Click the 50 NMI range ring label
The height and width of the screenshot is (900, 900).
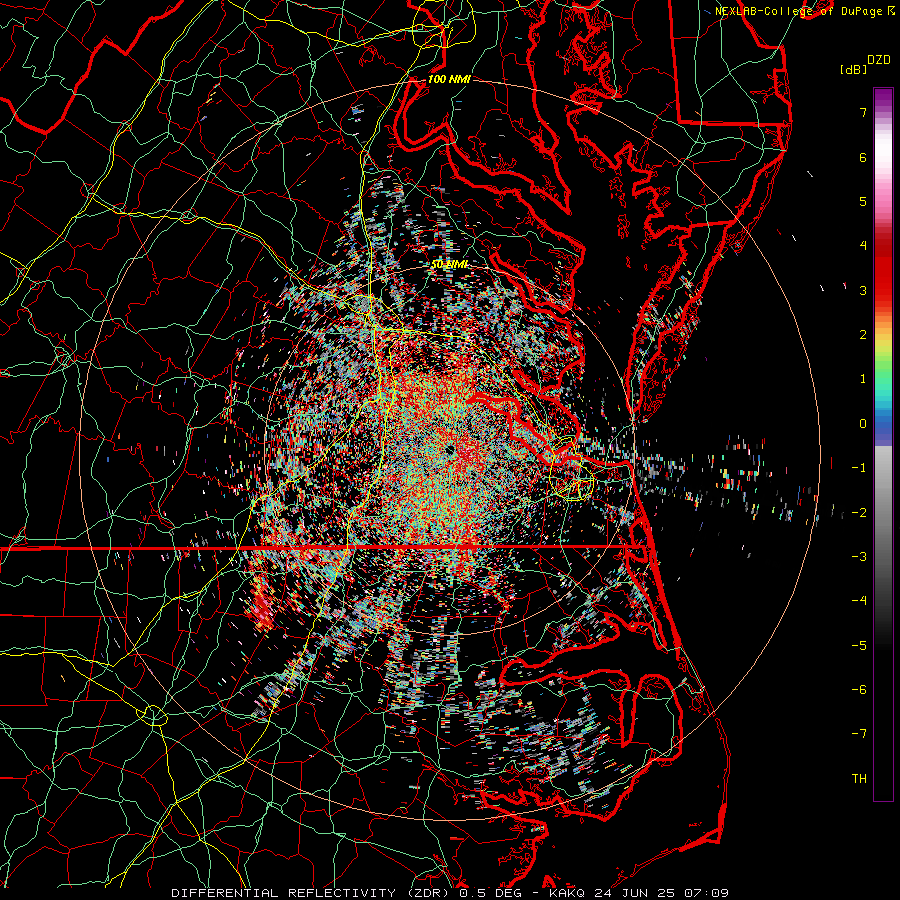[449, 264]
